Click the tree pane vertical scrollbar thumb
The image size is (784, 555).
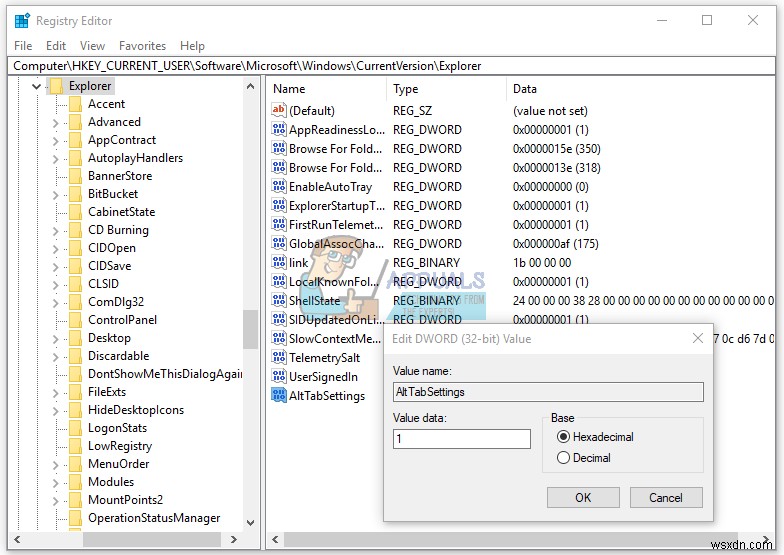250,329
